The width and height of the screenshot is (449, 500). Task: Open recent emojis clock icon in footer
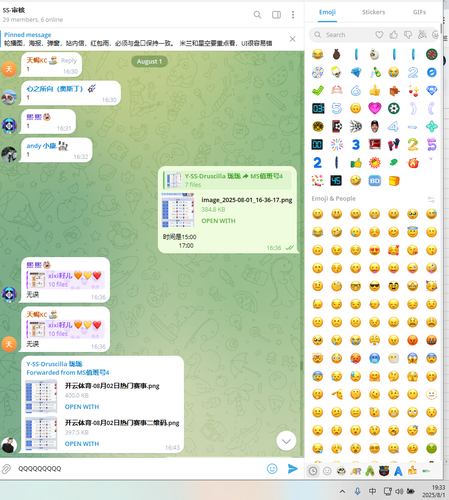pos(313,471)
